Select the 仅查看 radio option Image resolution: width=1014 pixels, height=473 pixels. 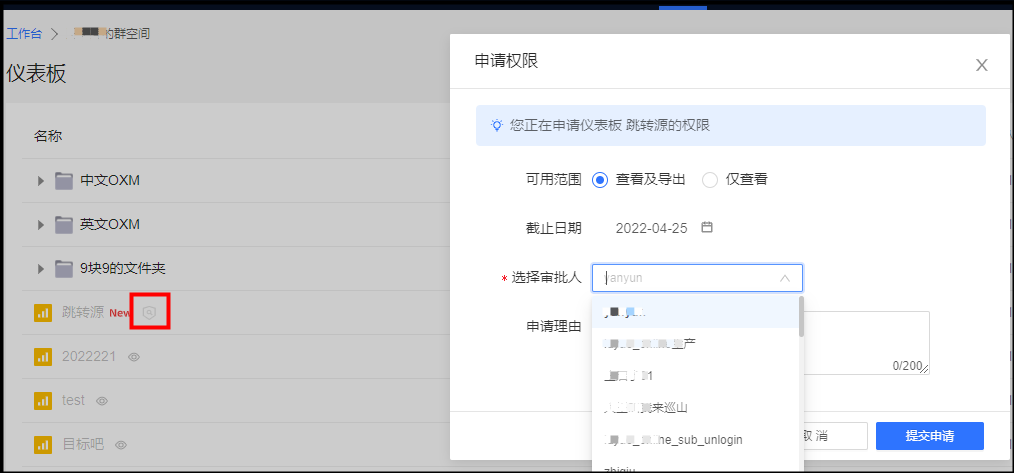710,180
